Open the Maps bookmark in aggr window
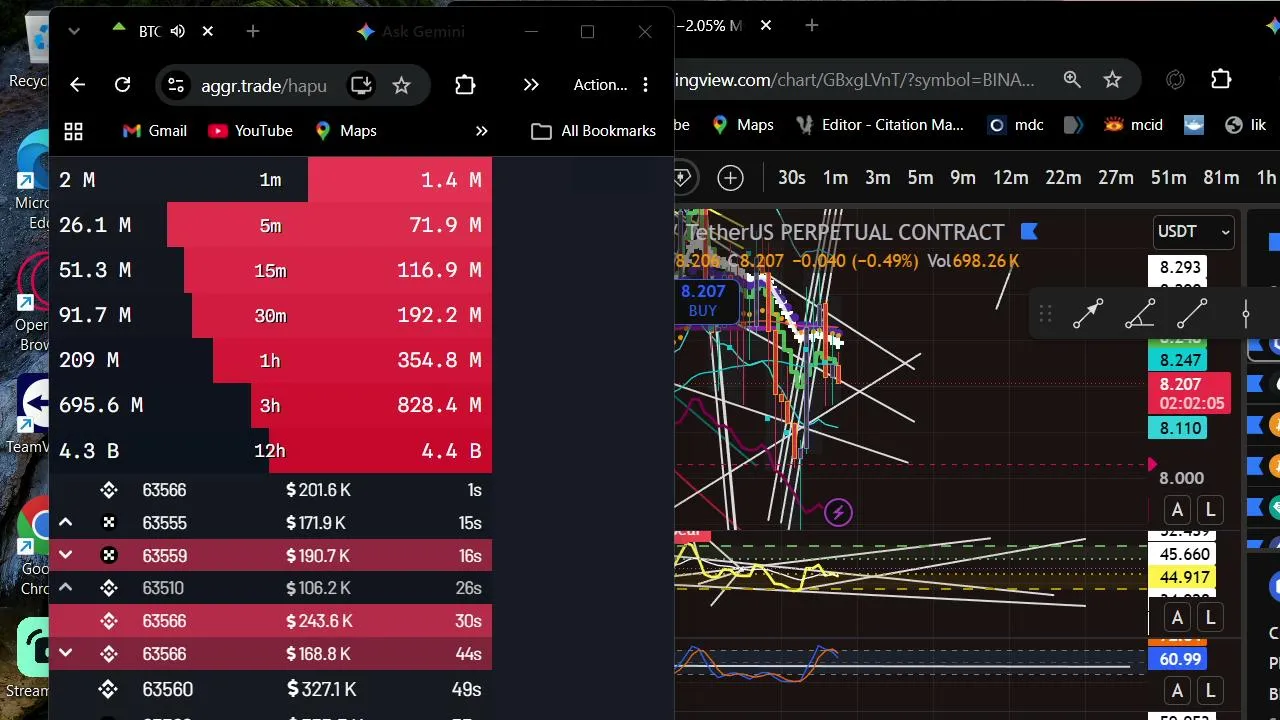Screen dimensions: 1280x720 [345, 131]
